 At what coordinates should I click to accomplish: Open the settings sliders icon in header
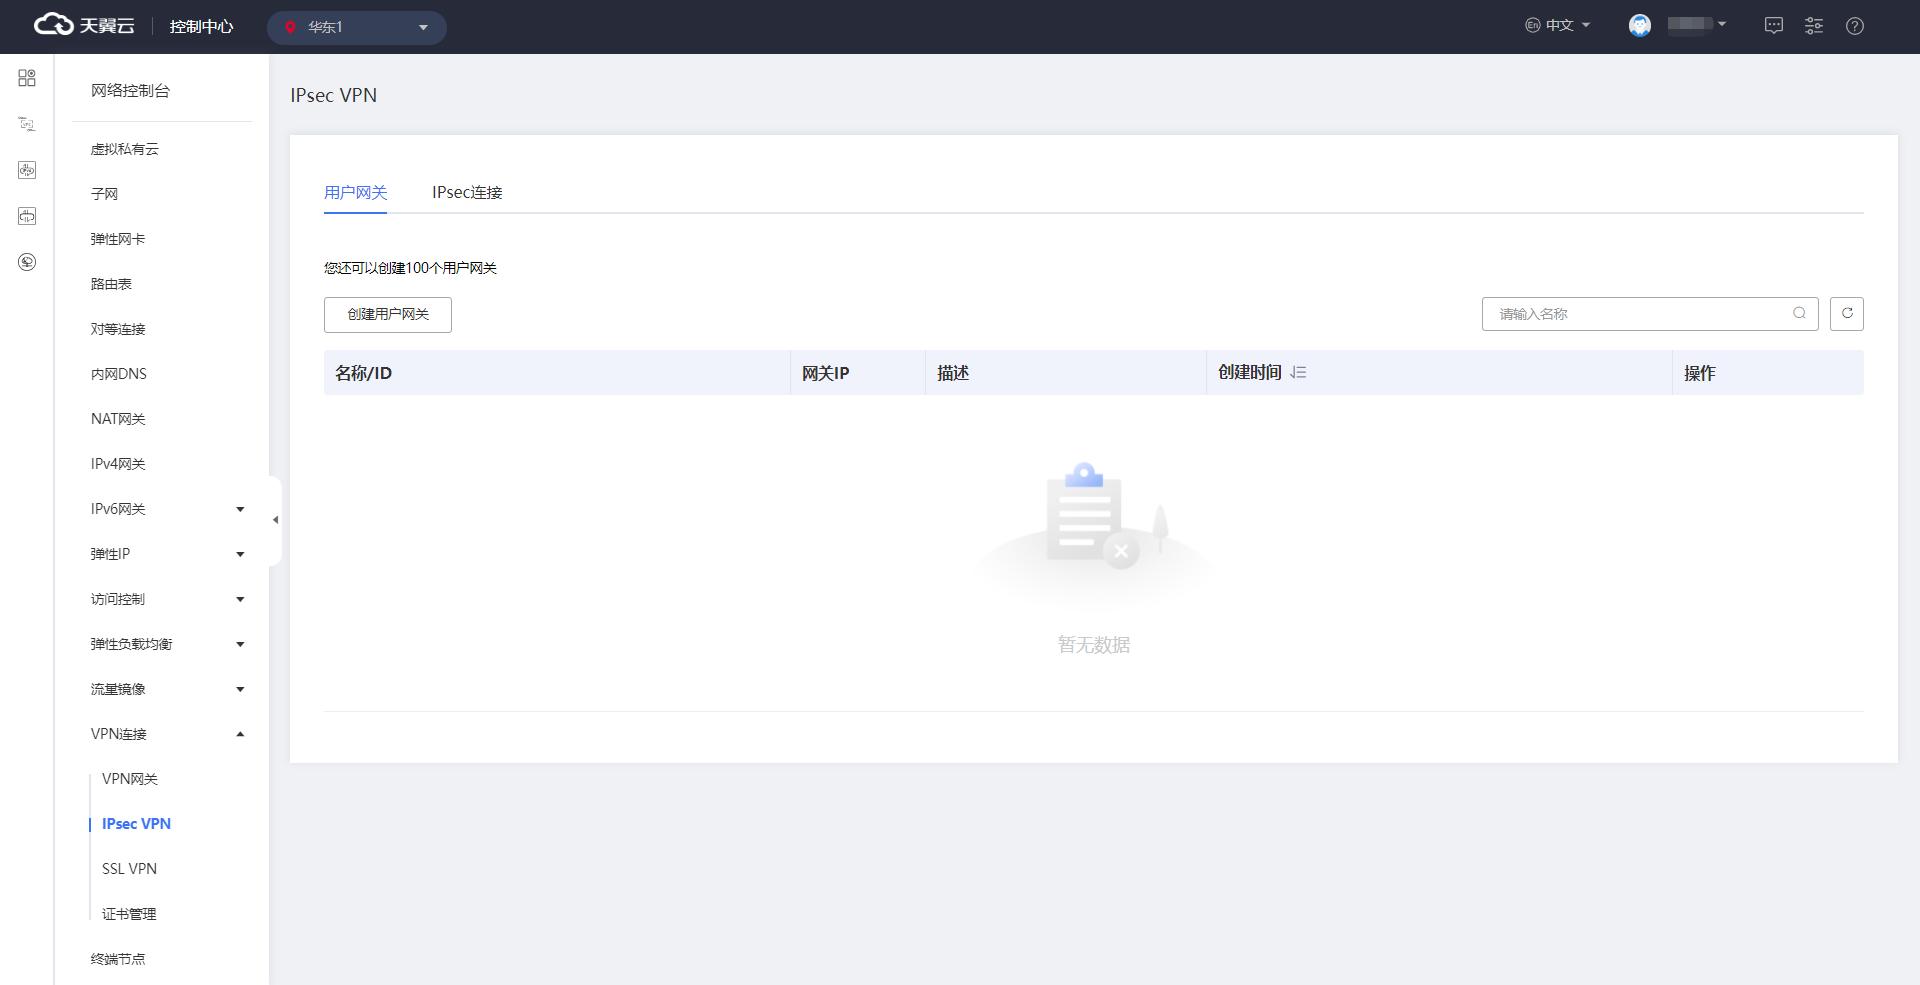click(x=1813, y=27)
